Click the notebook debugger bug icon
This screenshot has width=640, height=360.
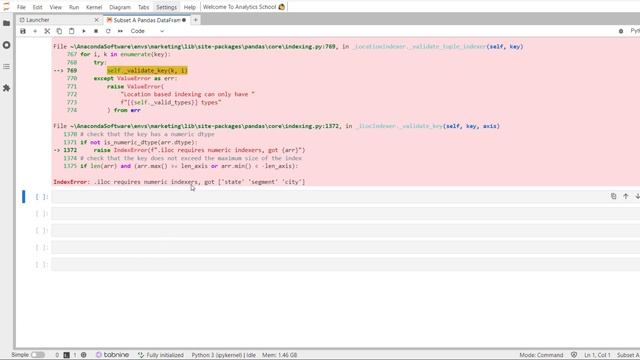pyautogui.click(x=621, y=31)
